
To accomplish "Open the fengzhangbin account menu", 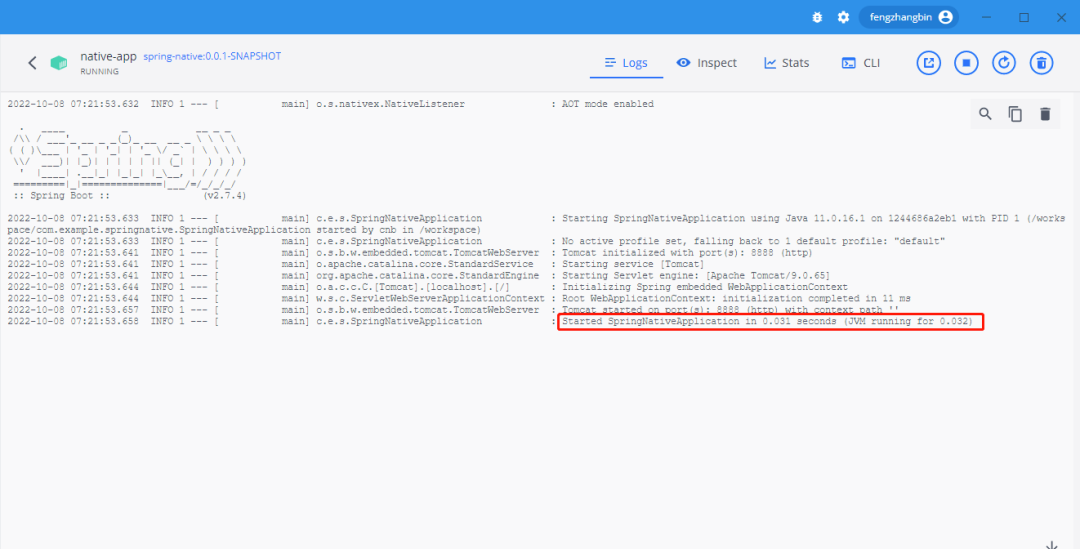I will [909, 17].
